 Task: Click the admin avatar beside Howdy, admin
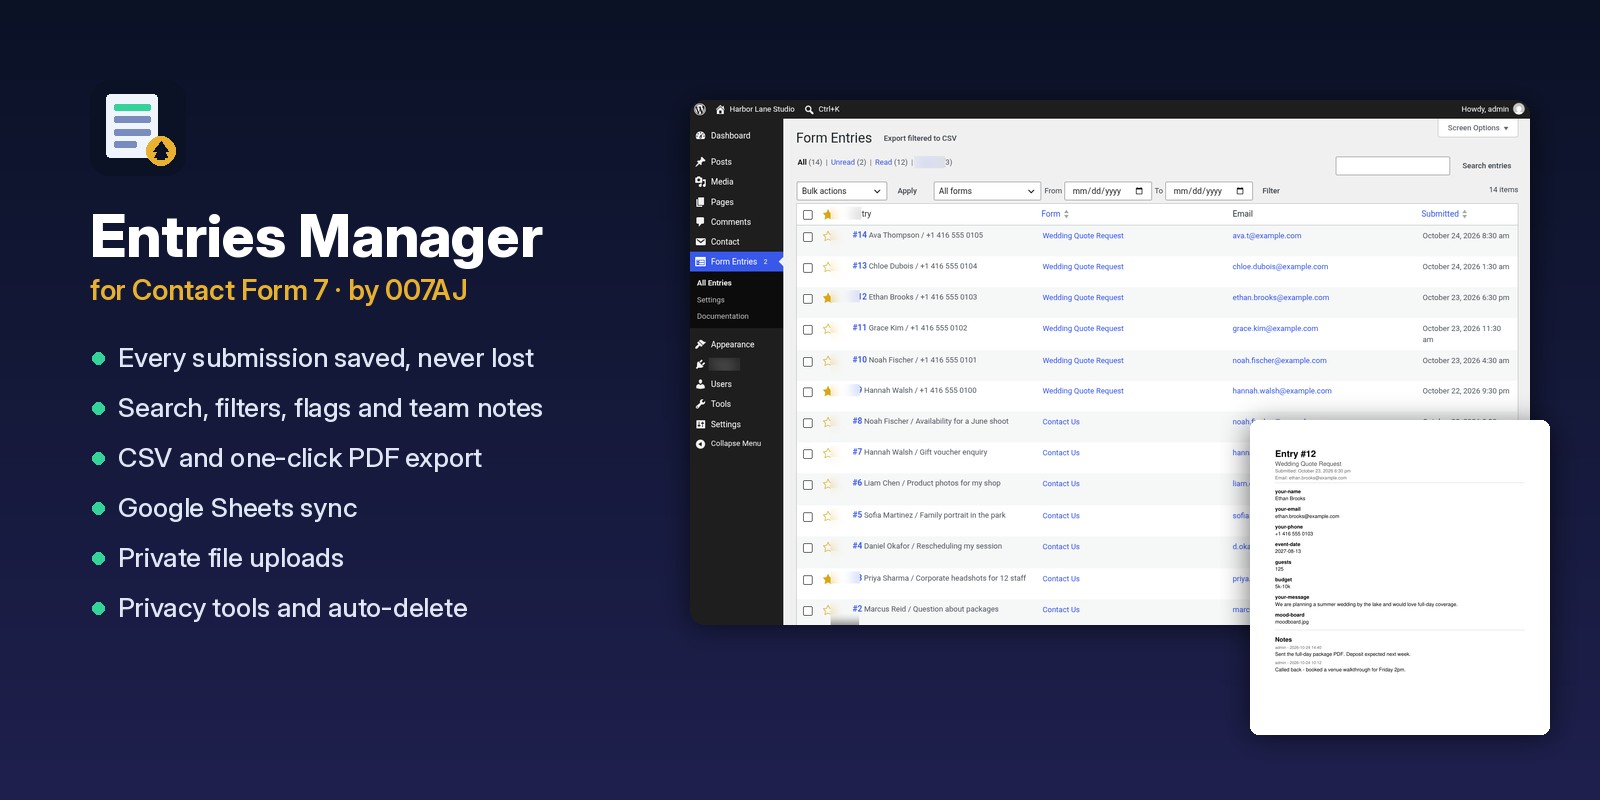(x=1519, y=109)
